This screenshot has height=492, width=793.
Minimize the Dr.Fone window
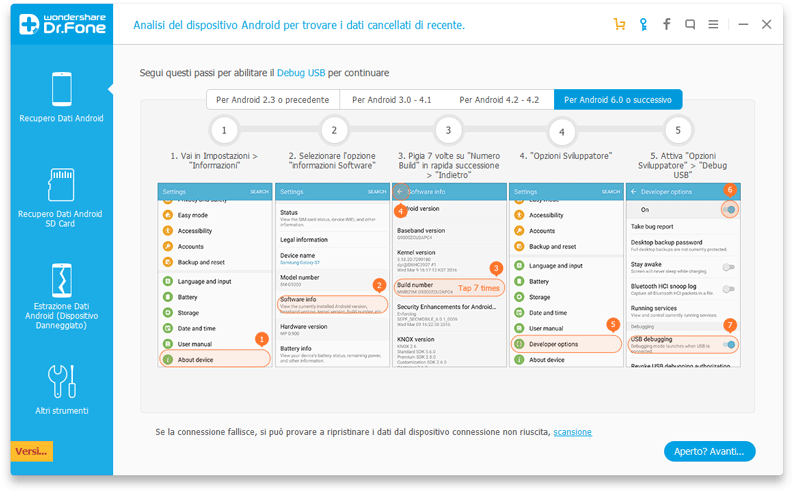point(743,24)
